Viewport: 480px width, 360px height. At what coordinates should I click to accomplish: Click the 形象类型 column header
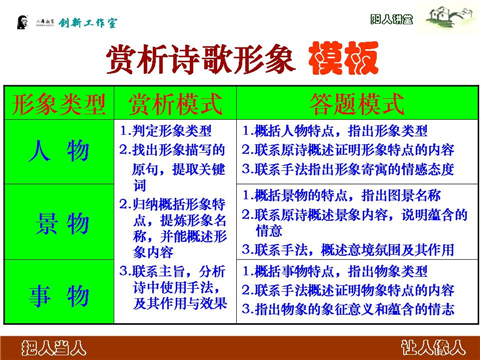click(x=59, y=104)
